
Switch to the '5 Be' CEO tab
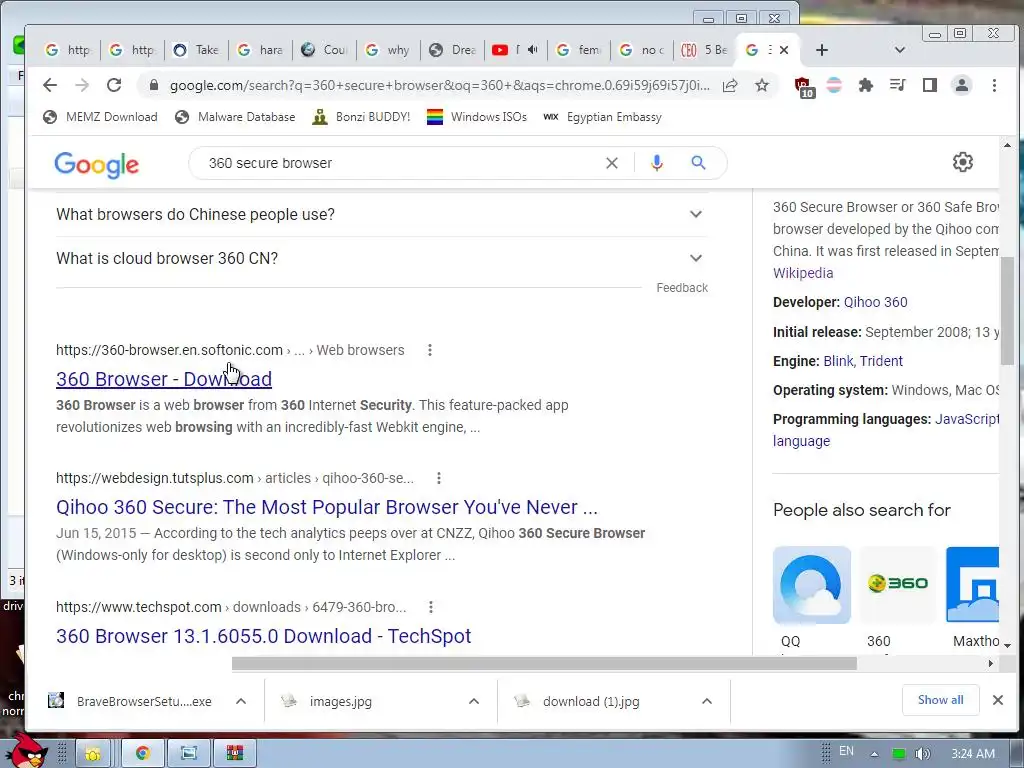coord(704,50)
